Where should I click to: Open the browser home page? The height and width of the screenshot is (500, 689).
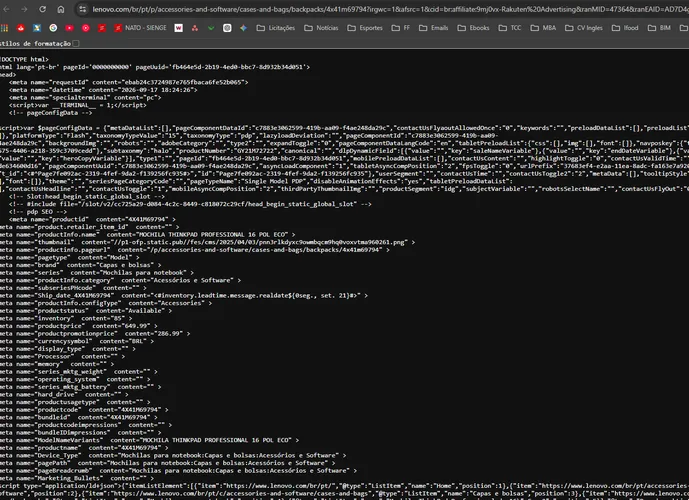click(61, 9)
